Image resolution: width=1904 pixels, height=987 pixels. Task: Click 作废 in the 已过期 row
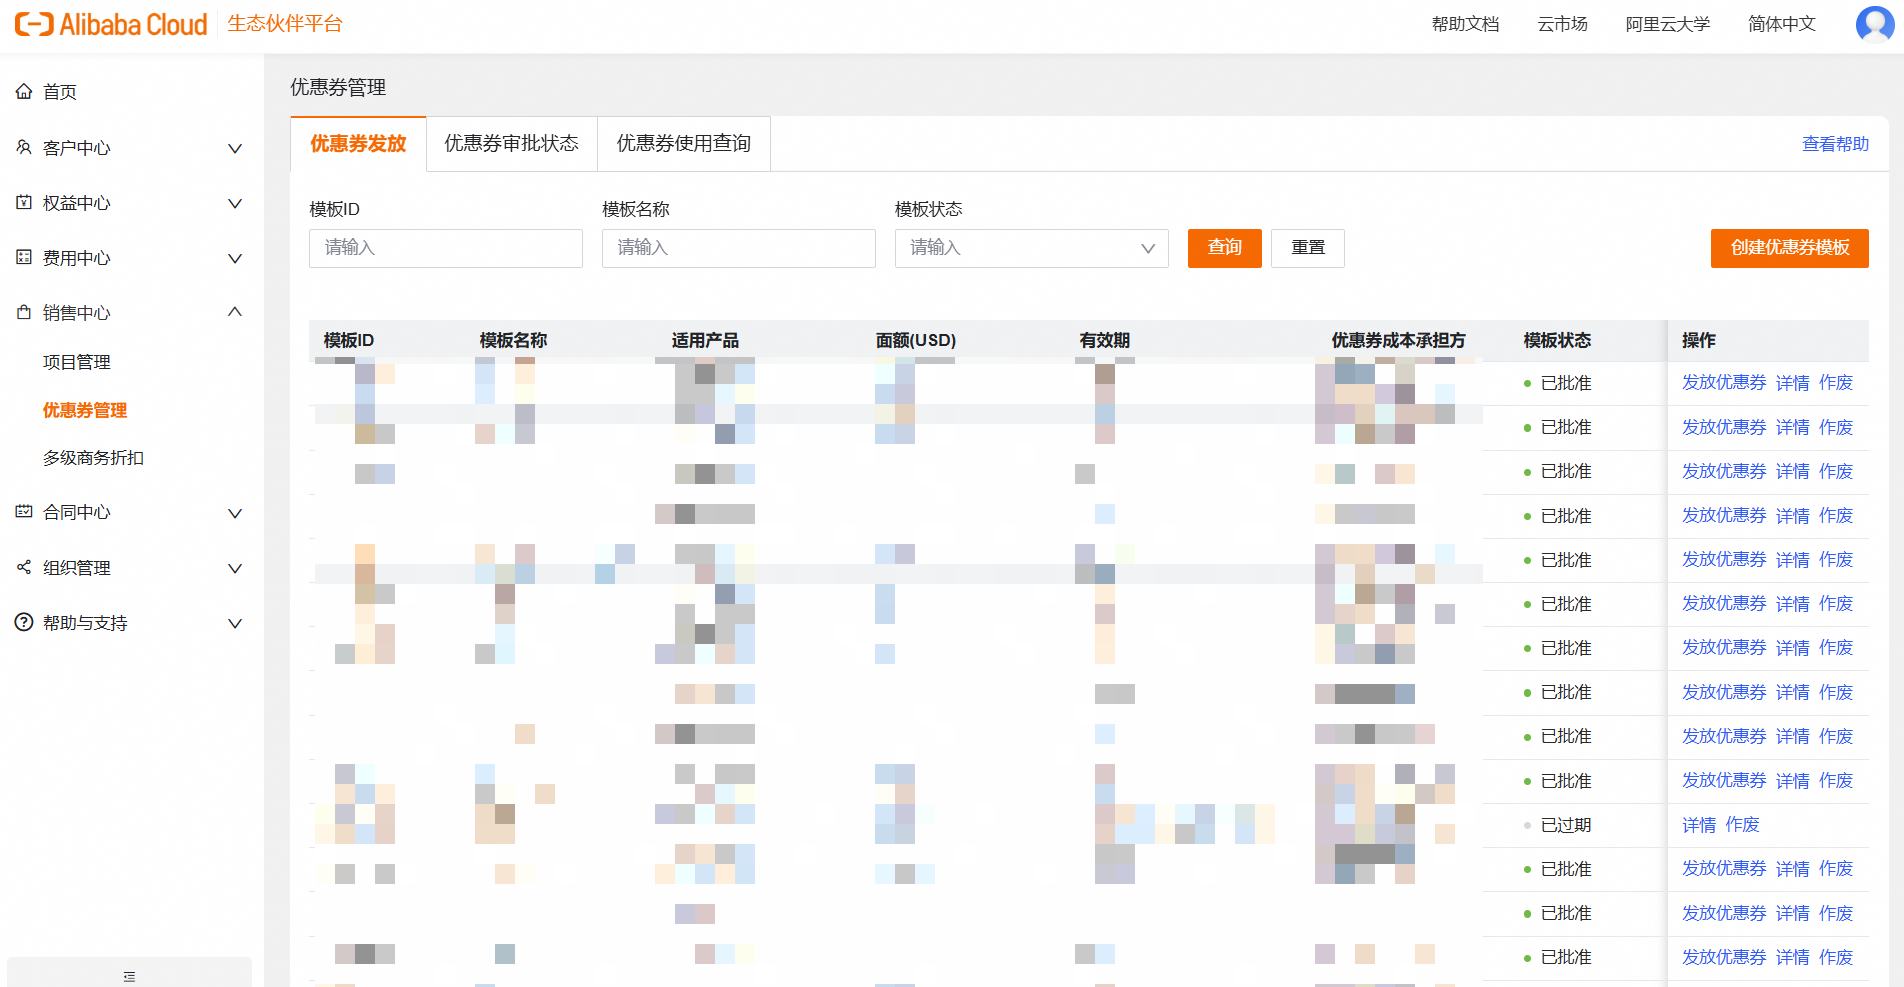click(x=1743, y=825)
